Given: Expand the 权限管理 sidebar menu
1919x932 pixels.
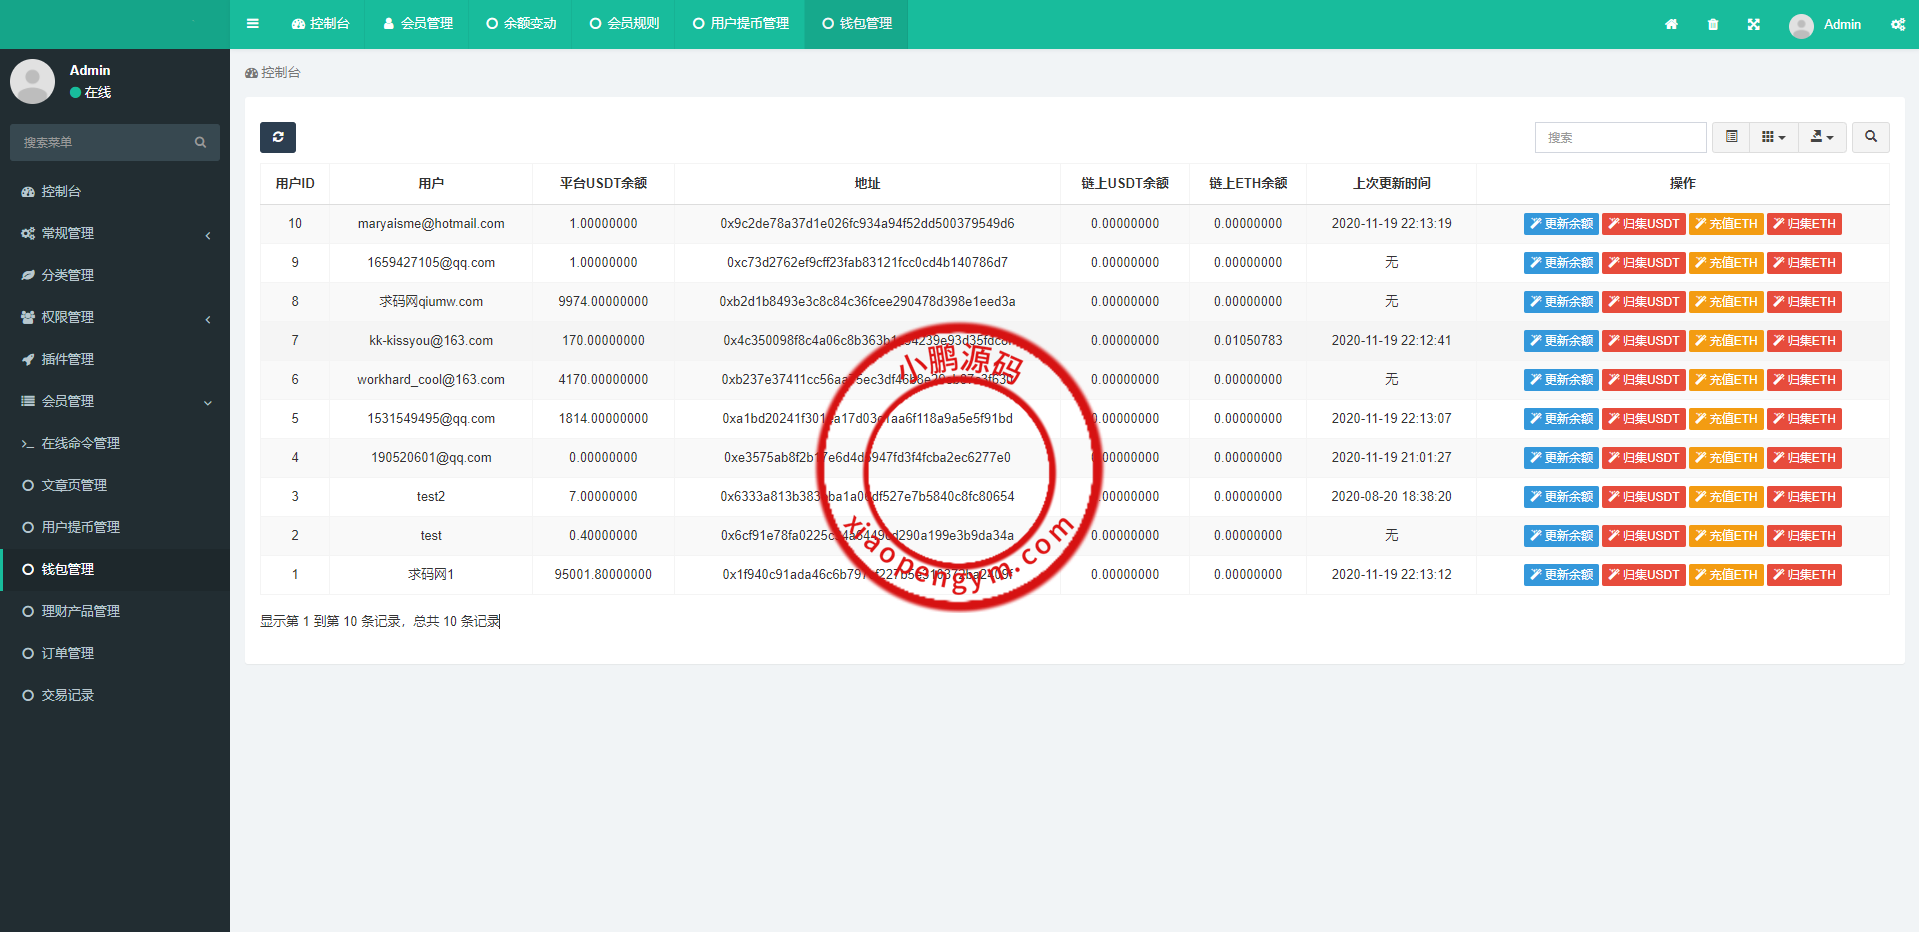Looking at the screenshot, I should pos(115,317).
